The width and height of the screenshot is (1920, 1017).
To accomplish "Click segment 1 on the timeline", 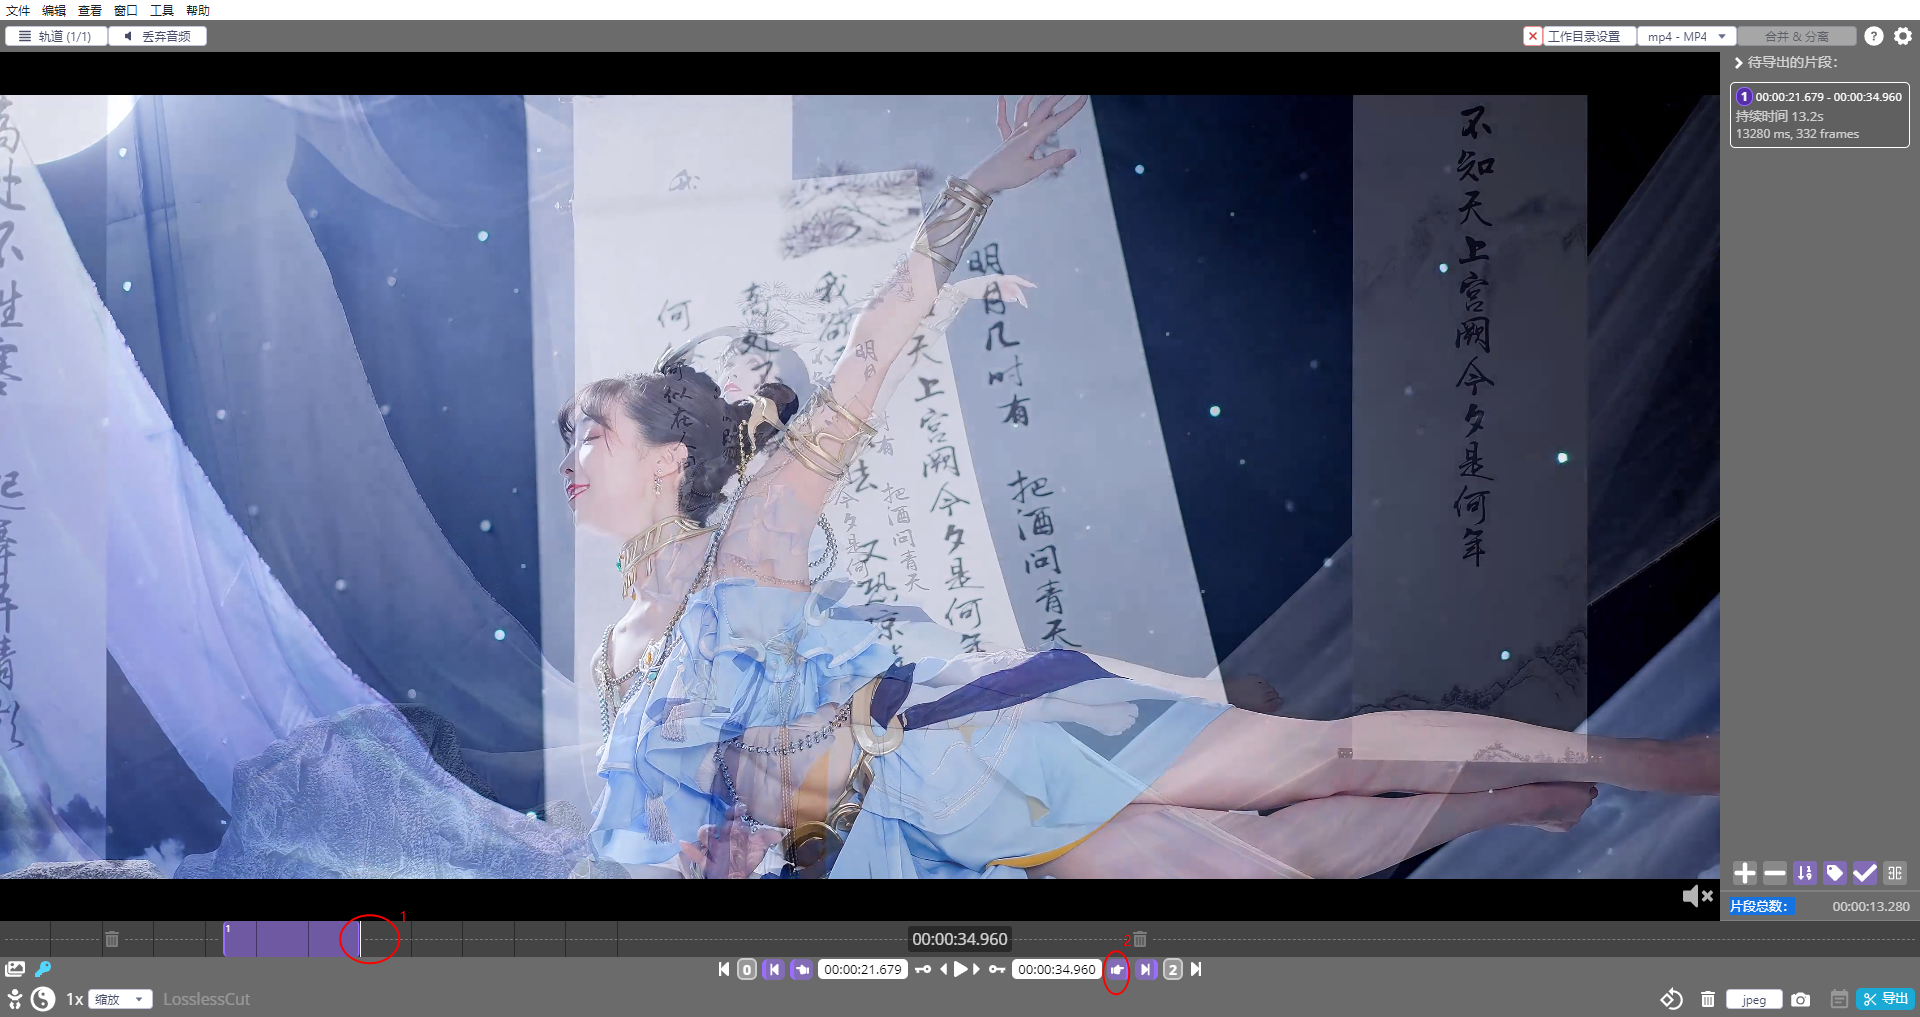I will pos(291,939).
